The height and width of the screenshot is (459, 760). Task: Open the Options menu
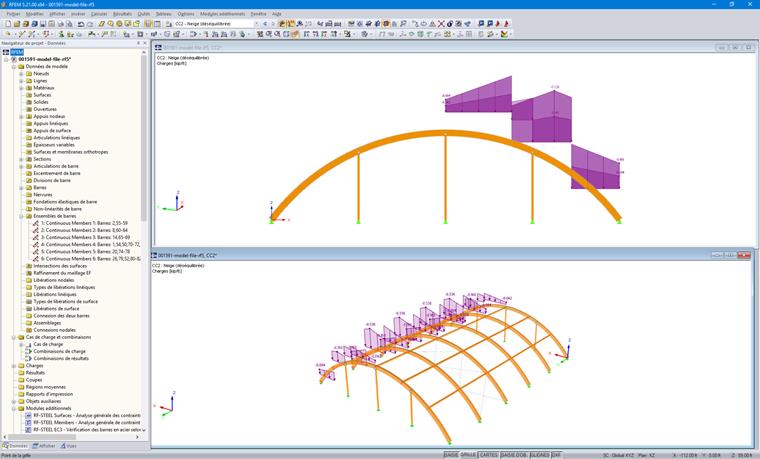pyautogui.click(x=186, y=14)
